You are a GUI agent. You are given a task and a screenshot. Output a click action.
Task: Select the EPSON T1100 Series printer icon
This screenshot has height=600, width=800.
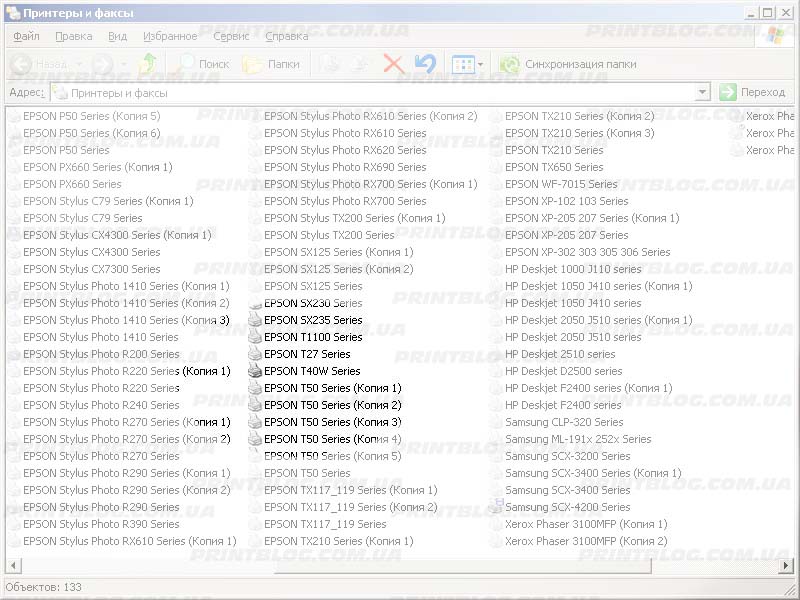coord(255,337)
